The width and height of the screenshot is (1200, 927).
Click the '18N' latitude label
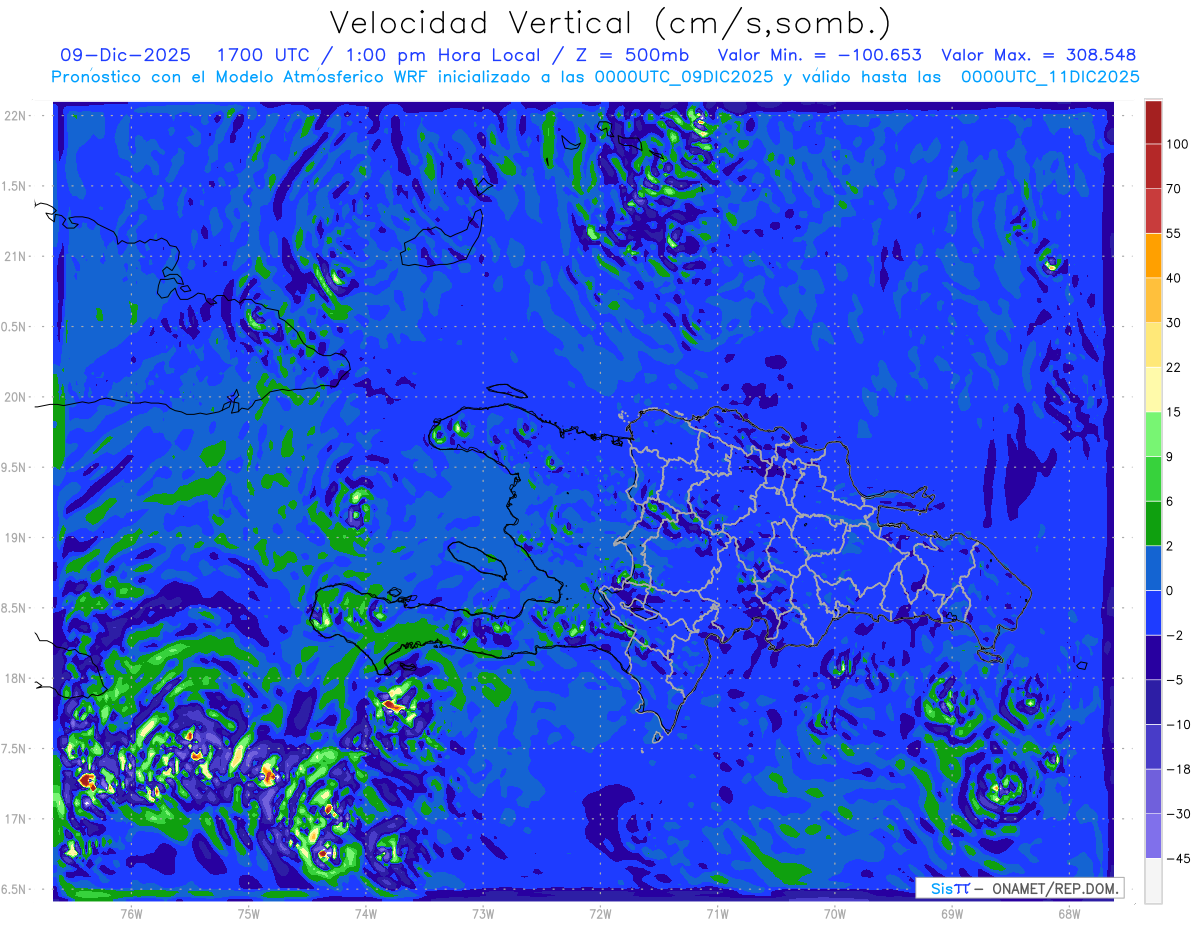pyautogui.click(x=15, y=679)
